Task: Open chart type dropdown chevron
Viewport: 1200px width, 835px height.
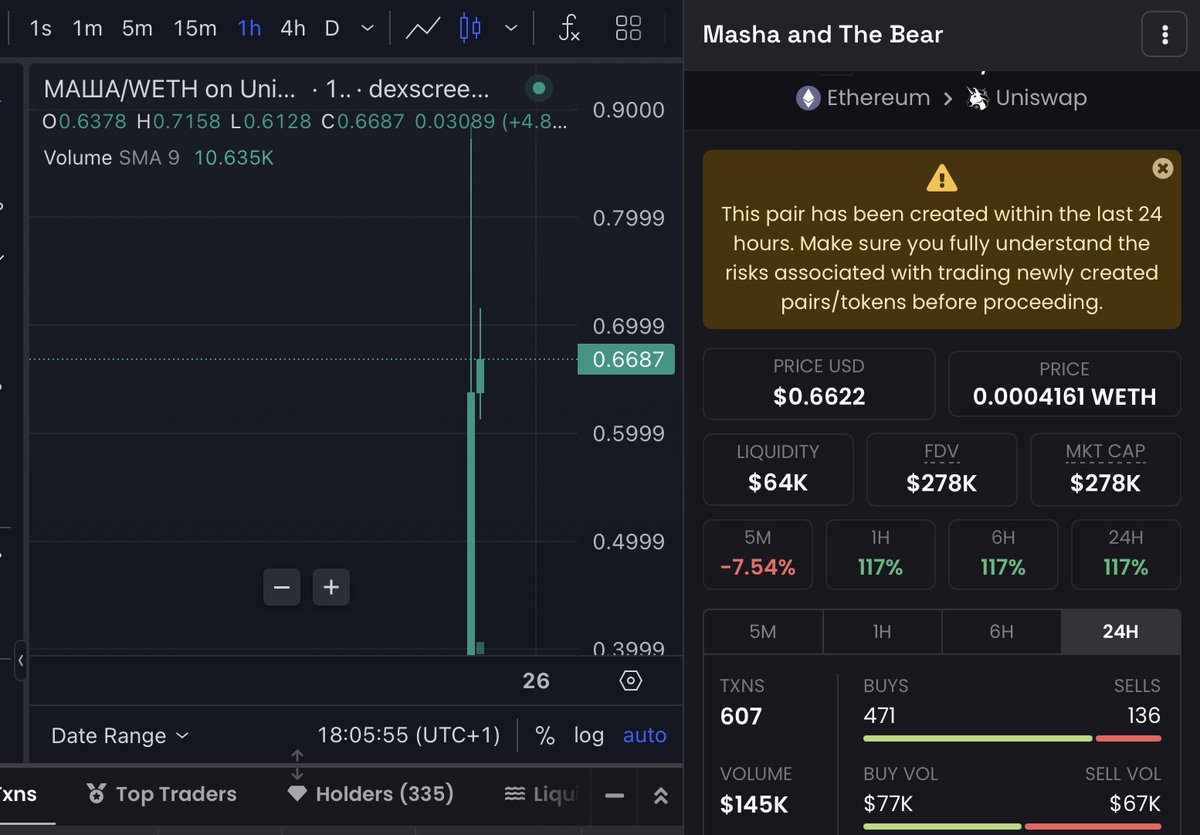Action: [x=511, y=28]
